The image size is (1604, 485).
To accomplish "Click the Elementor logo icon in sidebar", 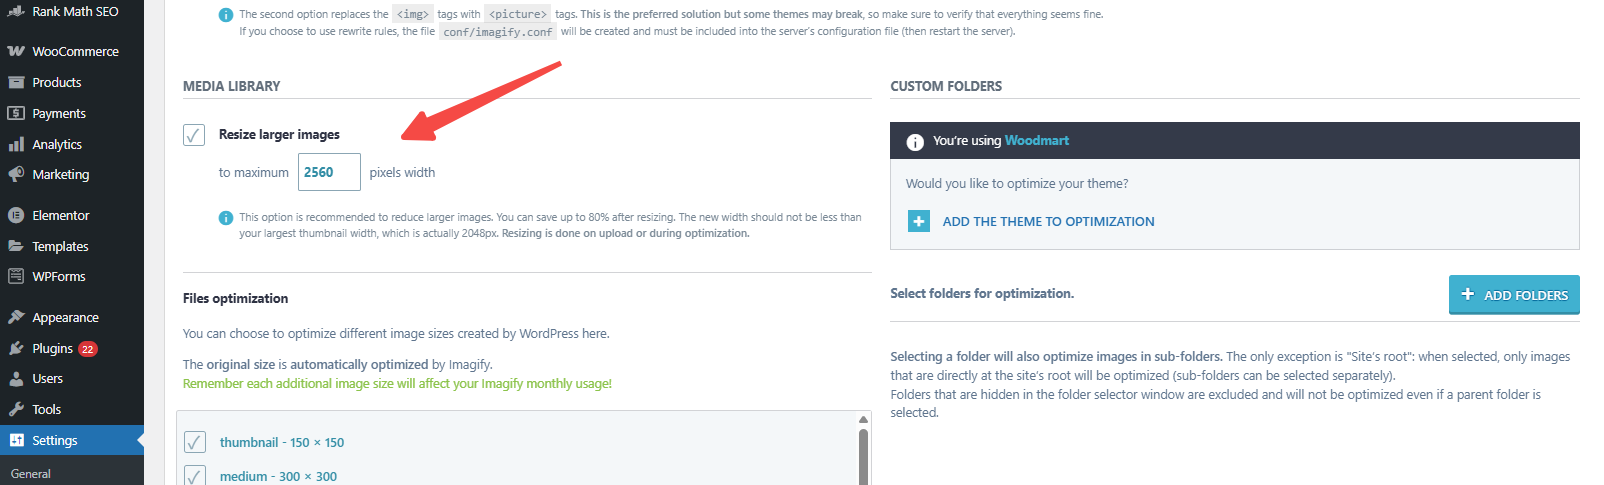I will coord(16,215).
